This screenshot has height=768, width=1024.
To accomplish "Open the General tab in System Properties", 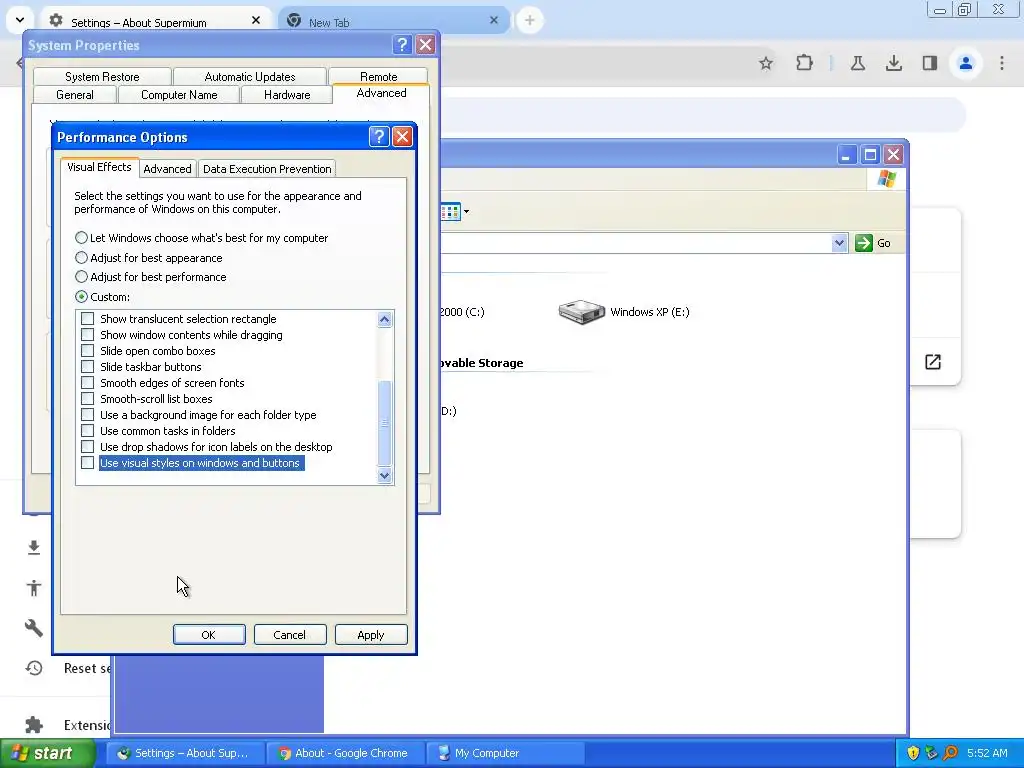I will pyautogui.click(x=74, y=95).
